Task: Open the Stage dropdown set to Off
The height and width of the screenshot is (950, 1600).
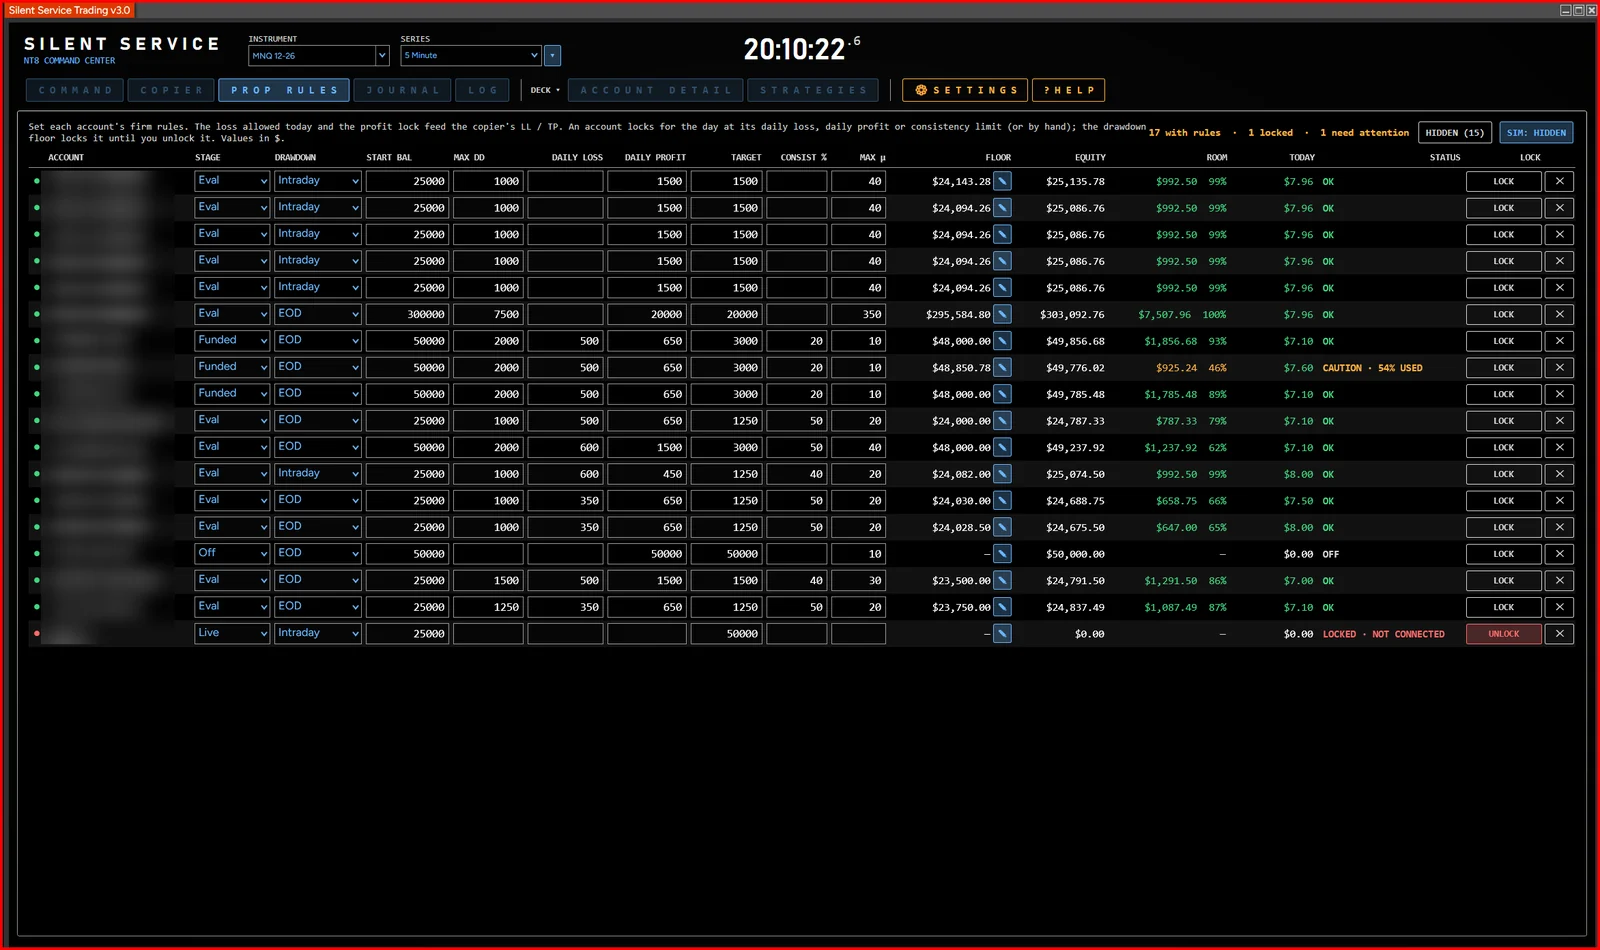Action: coord(232,553)
